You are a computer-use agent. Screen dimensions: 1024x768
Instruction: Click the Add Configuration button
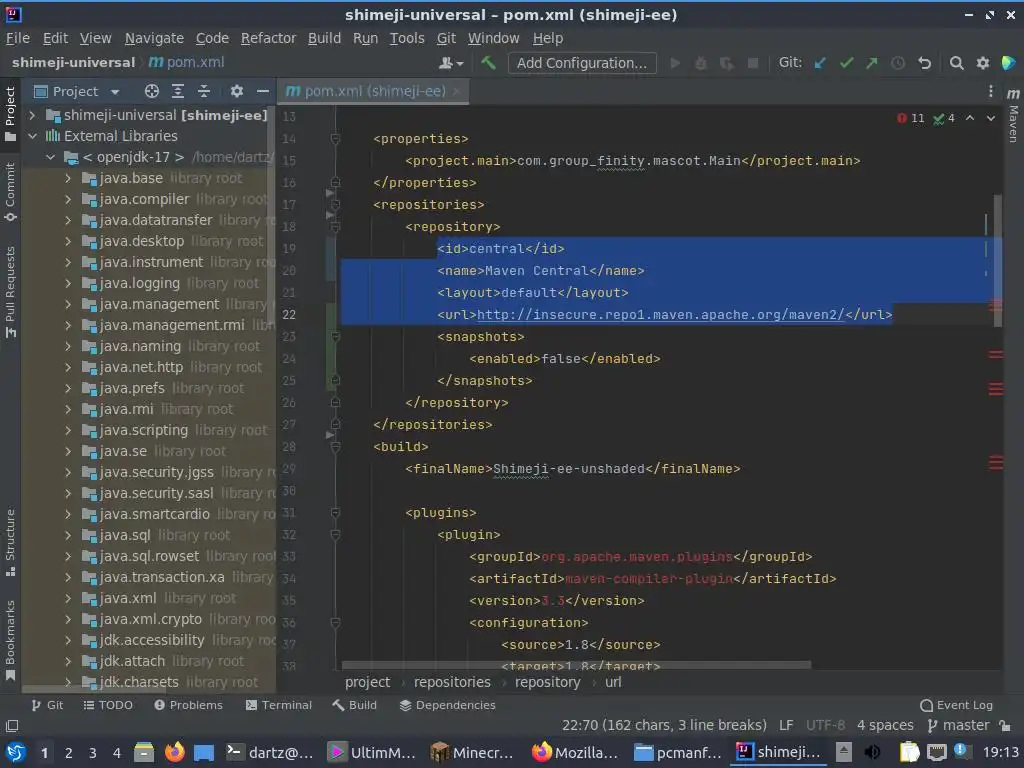pos(582,63)
